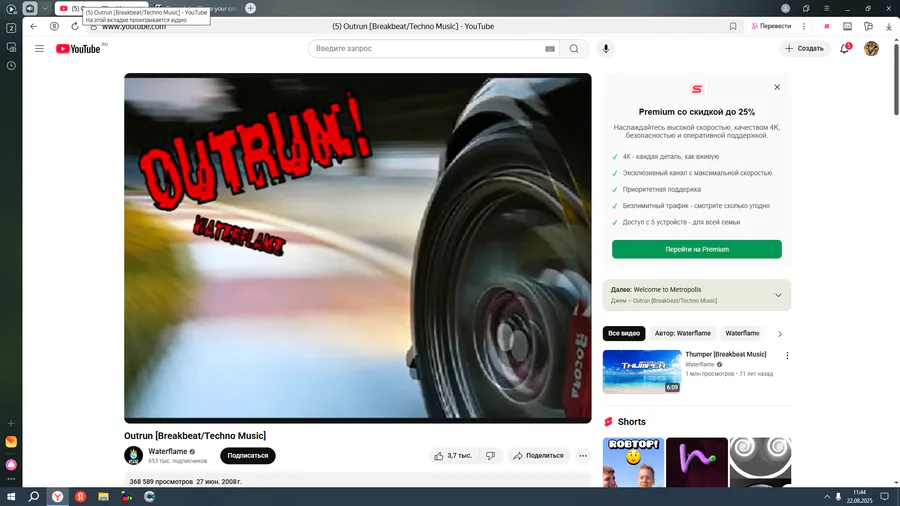900x506 pixels.
Task: Open the Waterflame channel avatar
Action: [133, 456]
